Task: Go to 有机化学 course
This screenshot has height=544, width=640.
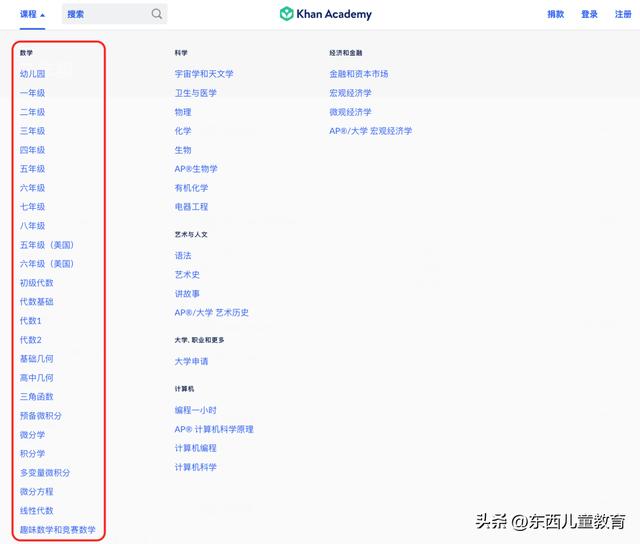Action: (x=191, y=188)
